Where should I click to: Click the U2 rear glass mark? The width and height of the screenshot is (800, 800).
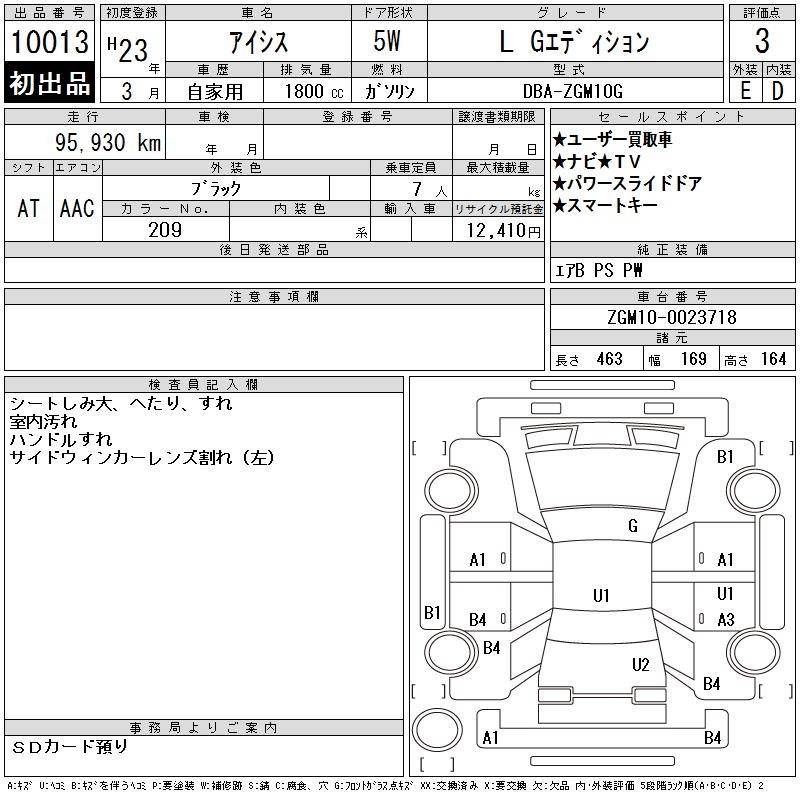pyautogui.click(x=640, y=664)
